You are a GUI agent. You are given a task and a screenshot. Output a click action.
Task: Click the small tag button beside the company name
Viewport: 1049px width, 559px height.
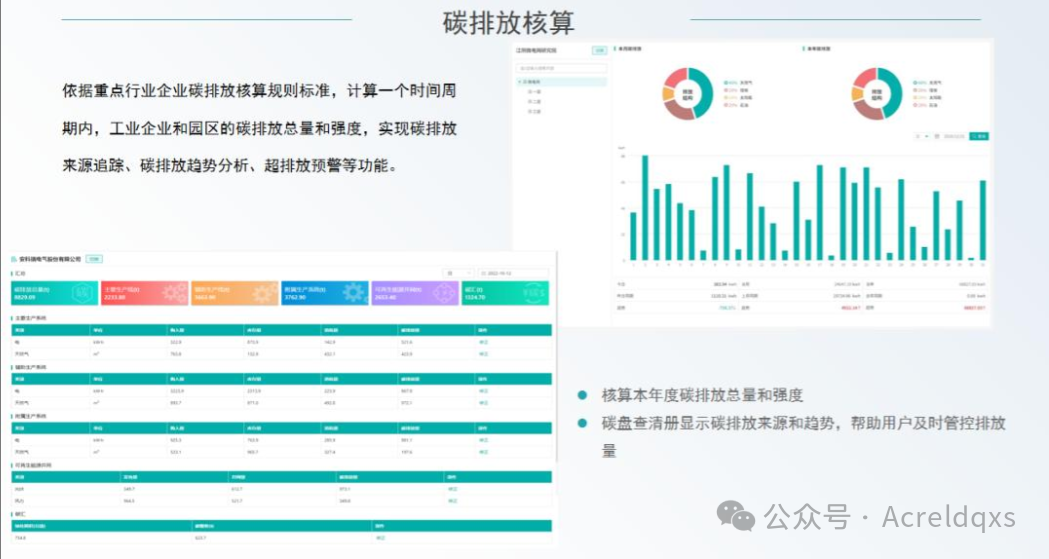pyautogui.click(x=94, y=259)
